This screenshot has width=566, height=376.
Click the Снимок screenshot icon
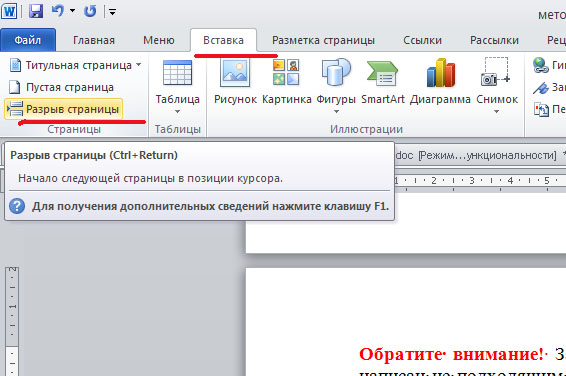click(x=496, y=71)
